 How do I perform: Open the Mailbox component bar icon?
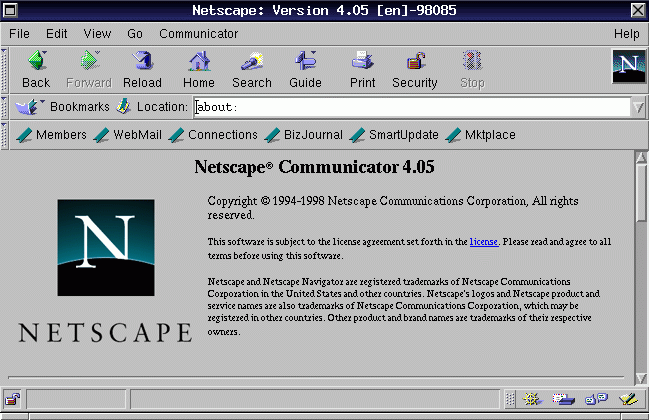click(x=563, y=399)
